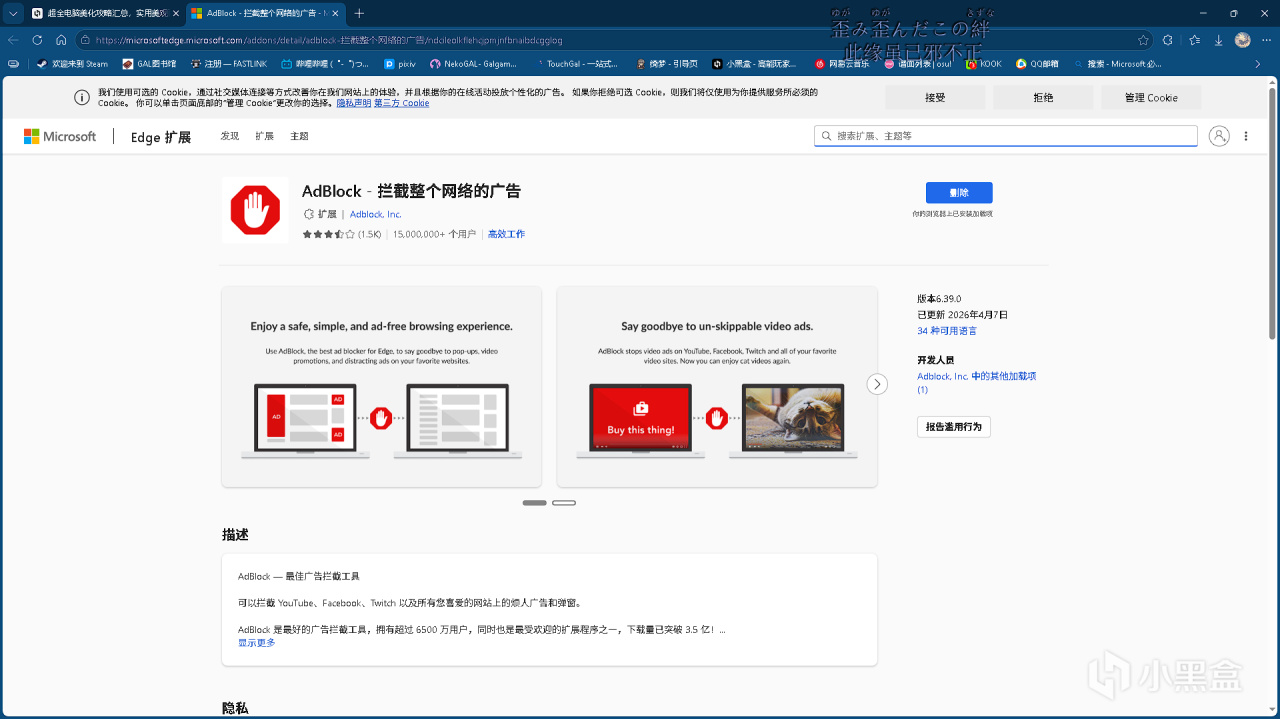
Task: Open the Favorites list icon in toolbar
Action: click(x=1194, y=40)
